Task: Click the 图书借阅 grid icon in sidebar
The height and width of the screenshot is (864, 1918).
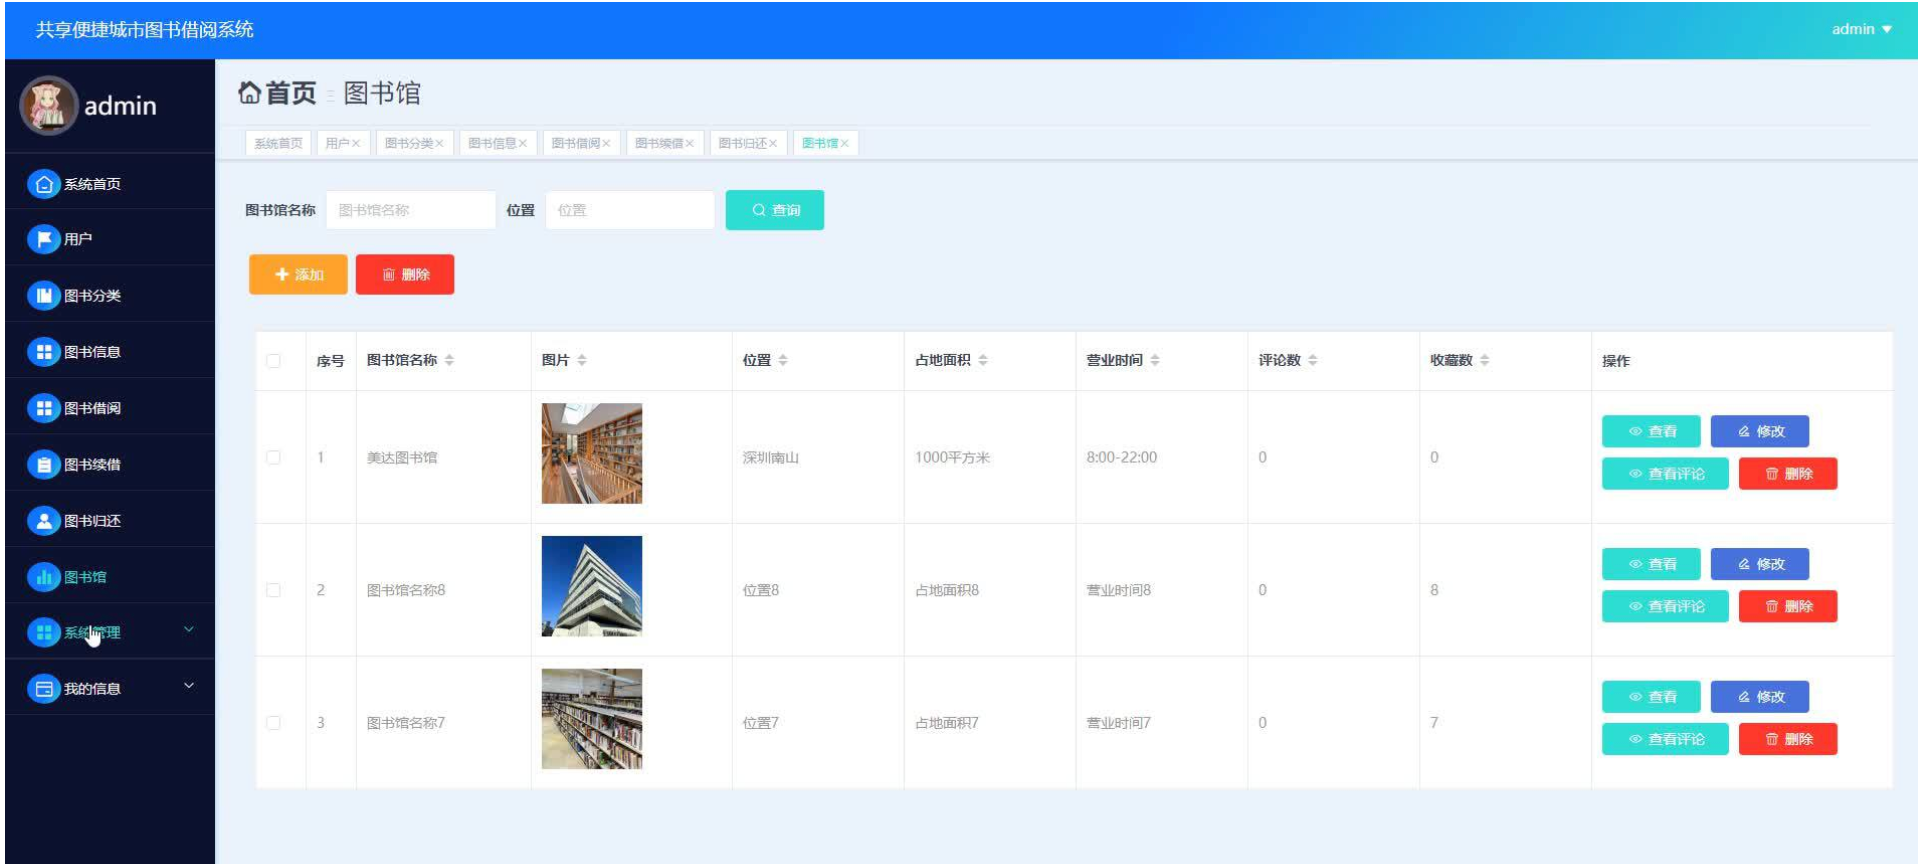Action: click(43, 408)
